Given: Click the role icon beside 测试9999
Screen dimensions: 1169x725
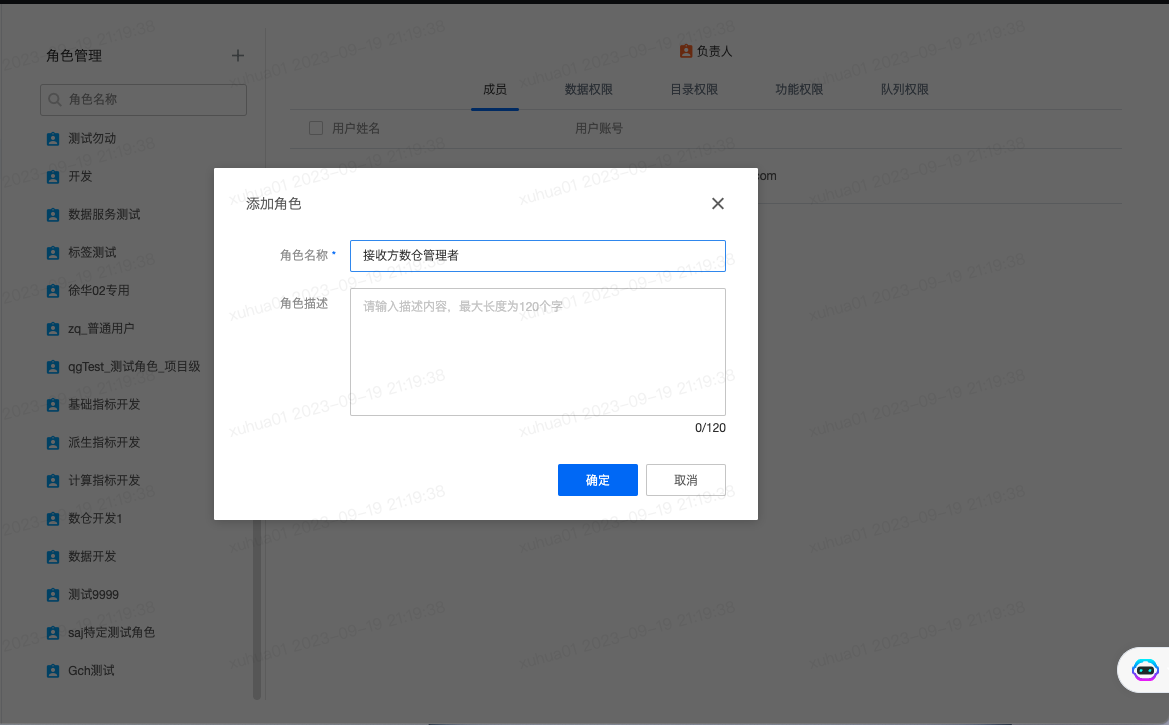Looking at the screenshot, I should click(x=53, y=595).
